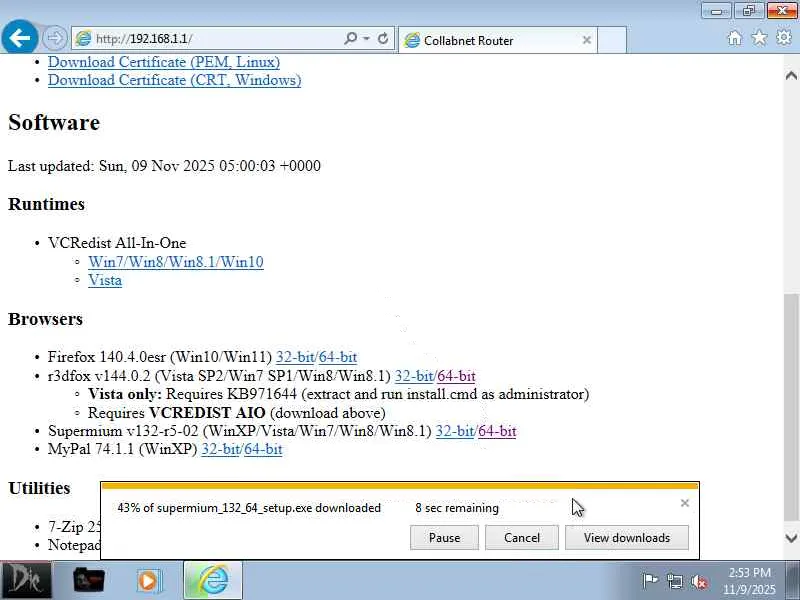Open the folder icon on taskbar
This screenshot has height=600, width=800.
[x=89, y=580]
